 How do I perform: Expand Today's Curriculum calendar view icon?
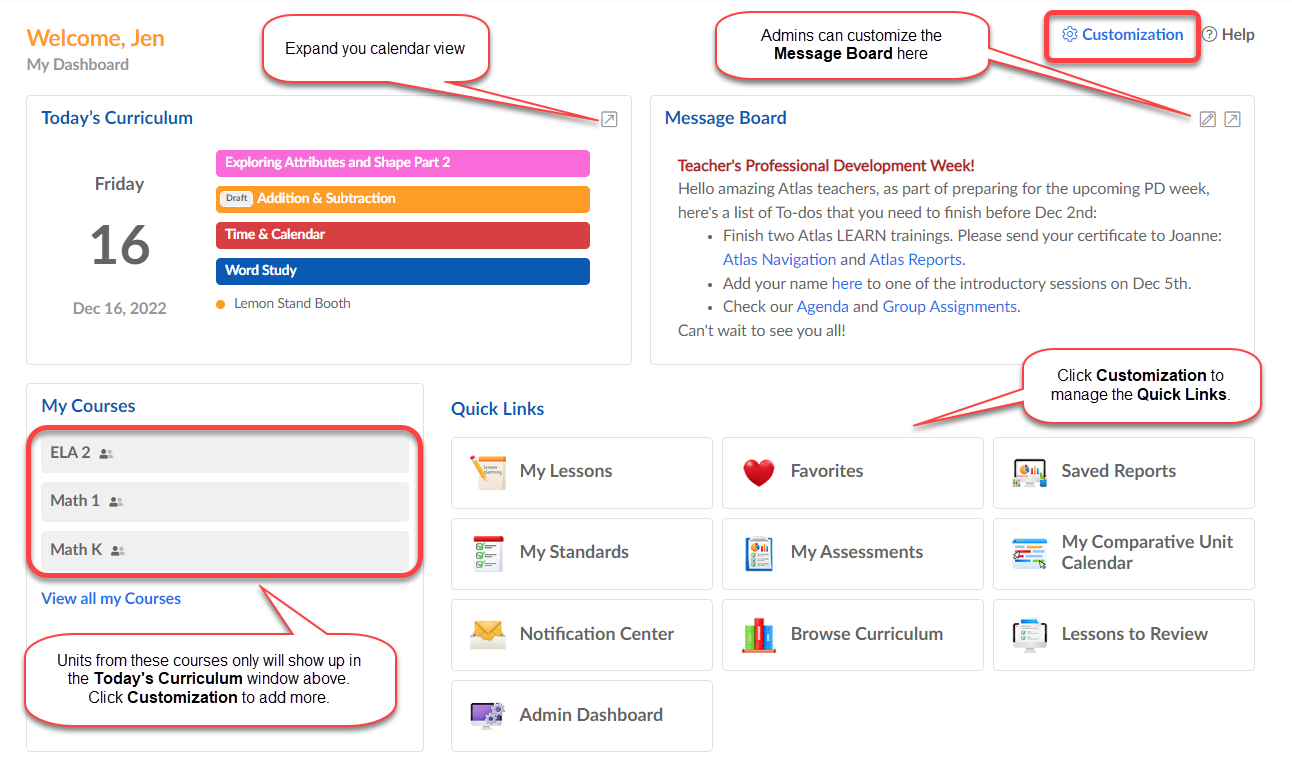pos(608,120)
